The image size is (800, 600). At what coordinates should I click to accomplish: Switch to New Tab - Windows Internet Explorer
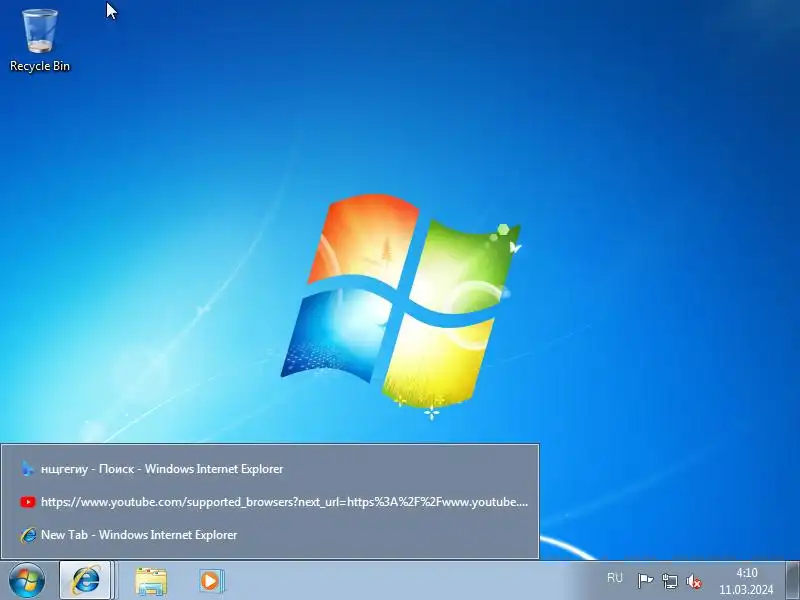pos(270,535)
